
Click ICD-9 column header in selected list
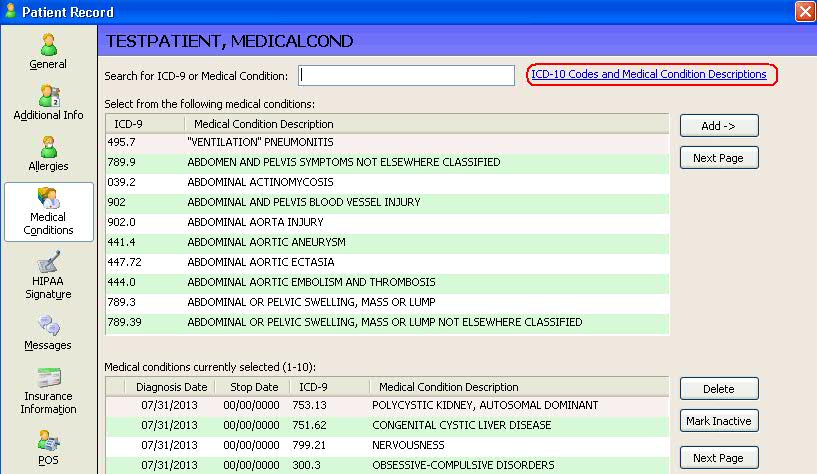[330, 387]
